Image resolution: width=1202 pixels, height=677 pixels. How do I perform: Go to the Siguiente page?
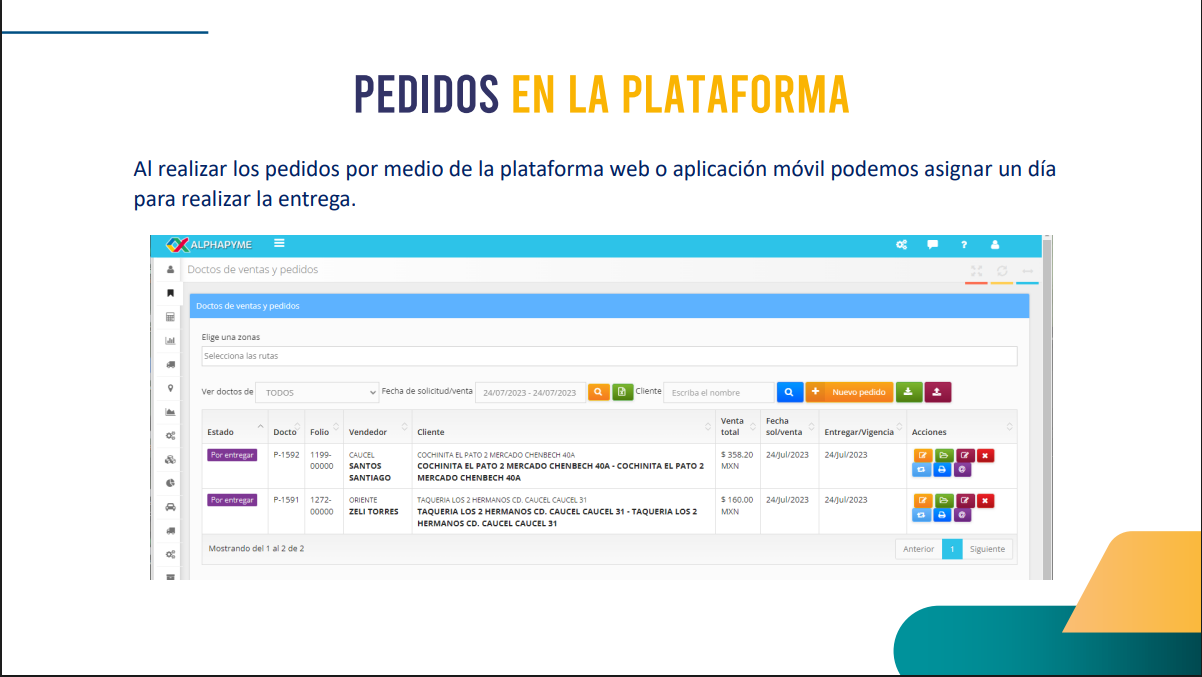987,549
